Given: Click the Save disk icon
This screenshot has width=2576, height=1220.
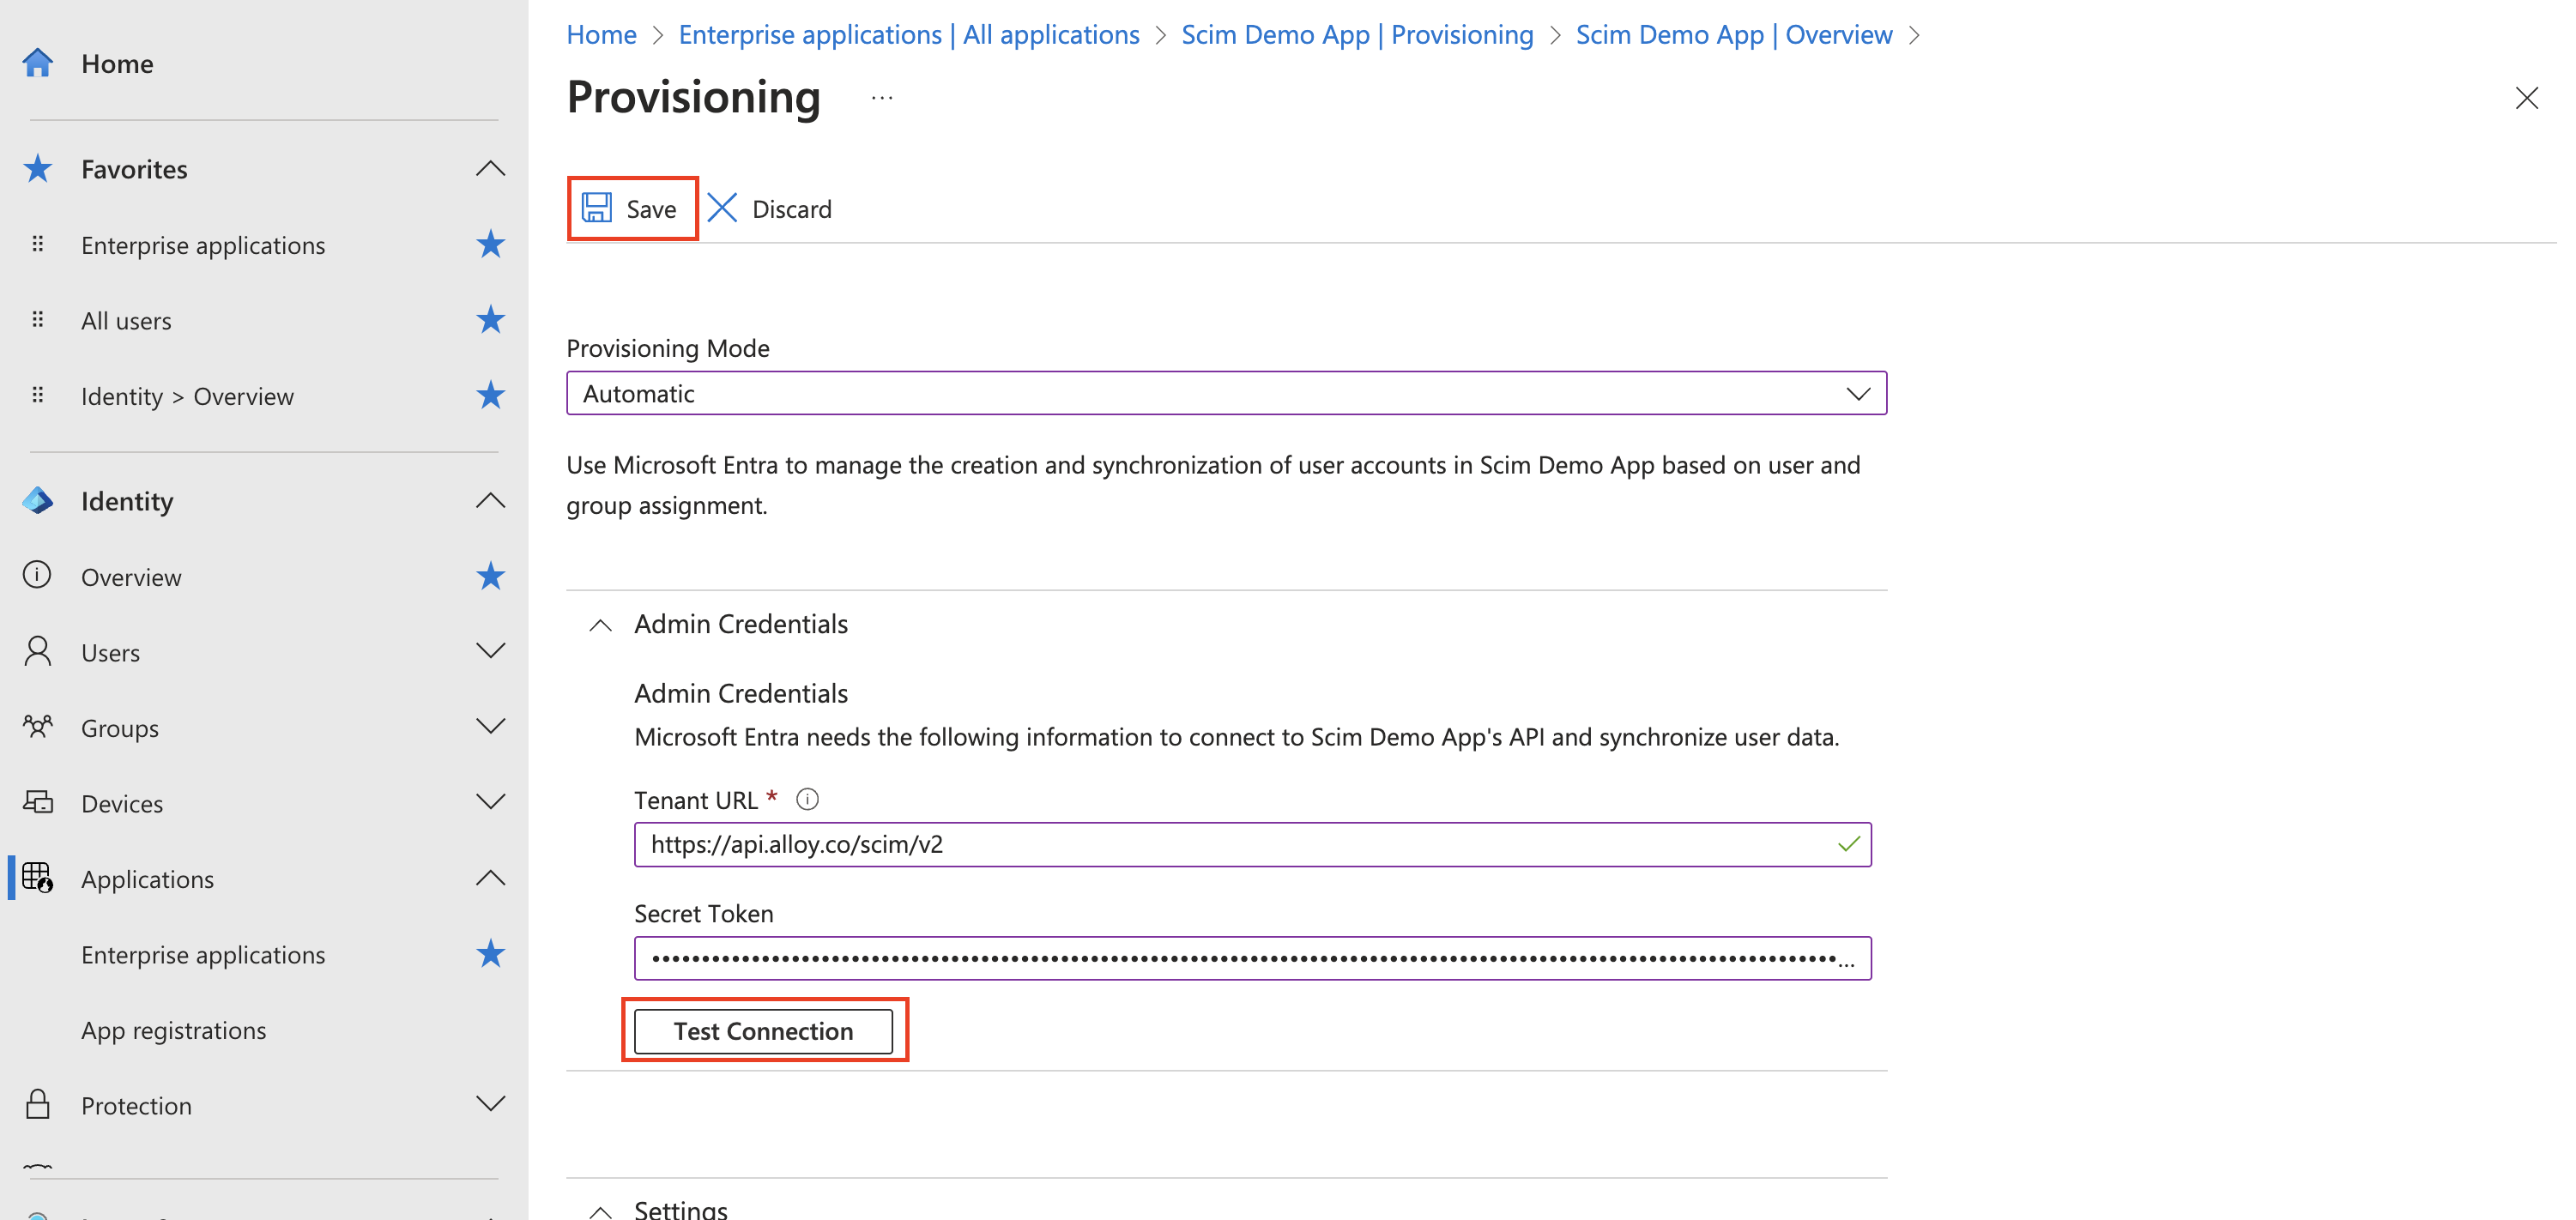Looking at the screenshot, I should [597, 208].
